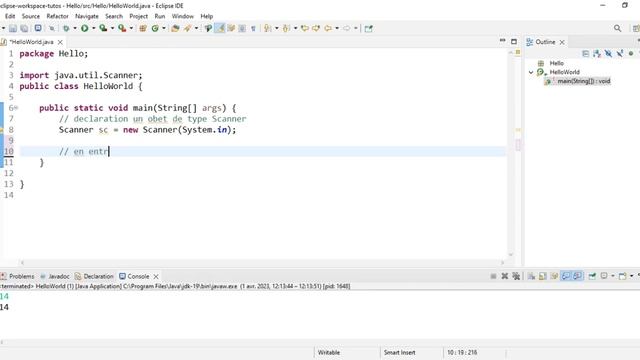
Task: Click line 10 comment in the editor
Action: pos(84,151)
